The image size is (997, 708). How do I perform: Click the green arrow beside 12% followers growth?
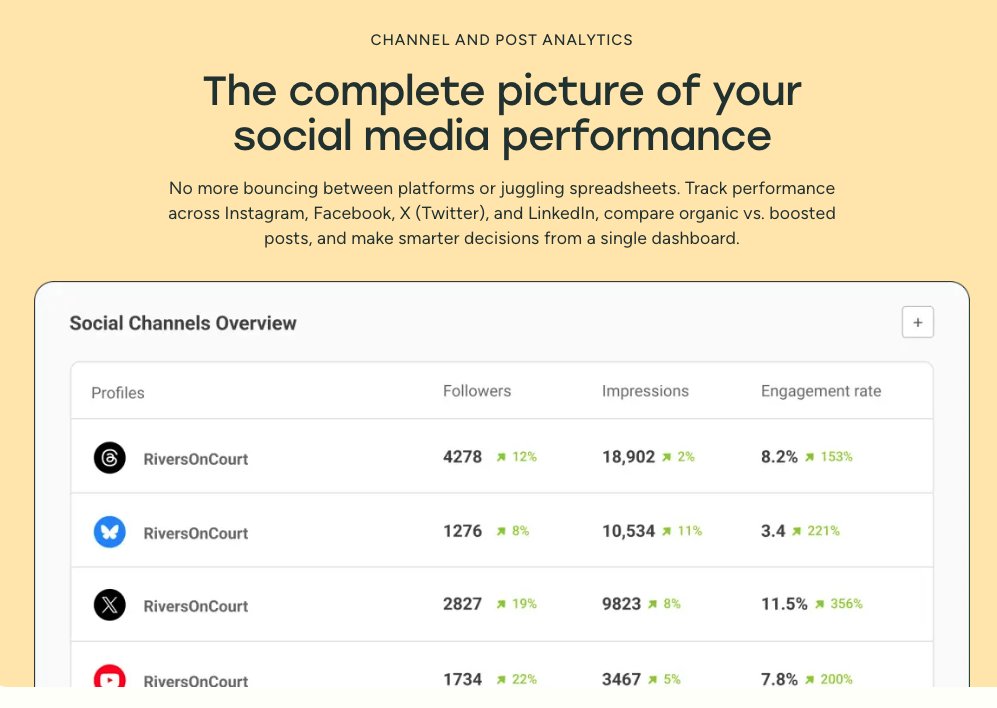501,457
